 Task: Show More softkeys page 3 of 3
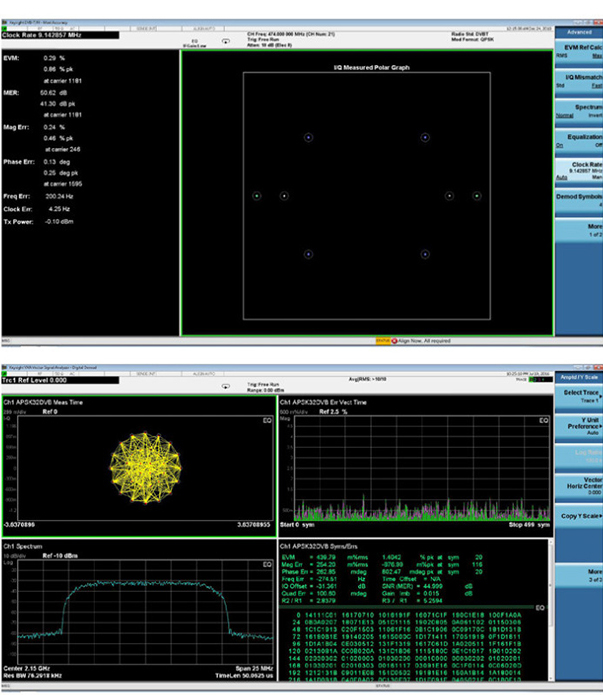(578, 575)
